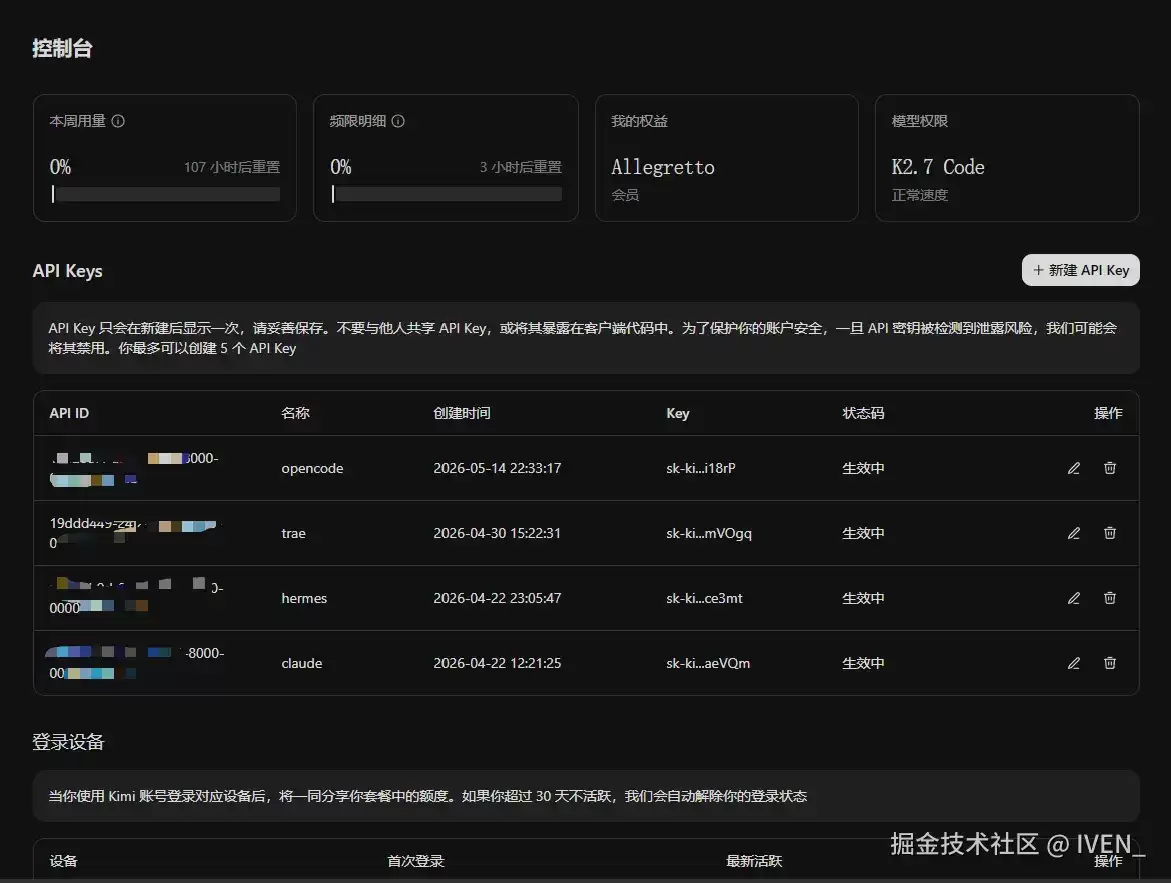This screenshot has width=1171, height=883.
Task: Delete the opencode API key
Action: 1110,468
